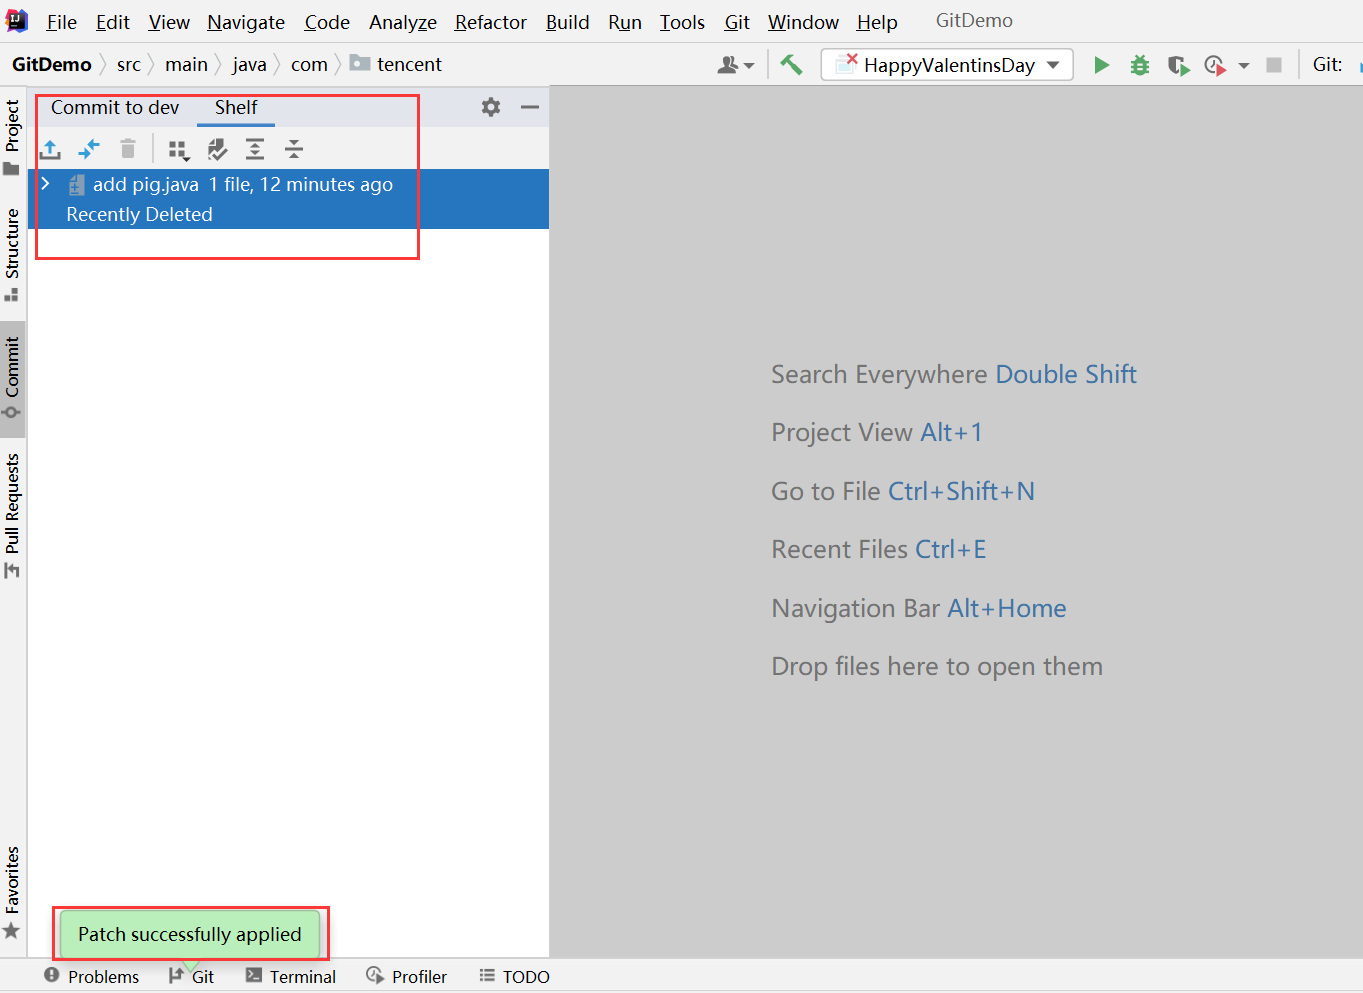
Task: Expand the 'add pig.java' shelved changelist
Action: pos(44,183)
